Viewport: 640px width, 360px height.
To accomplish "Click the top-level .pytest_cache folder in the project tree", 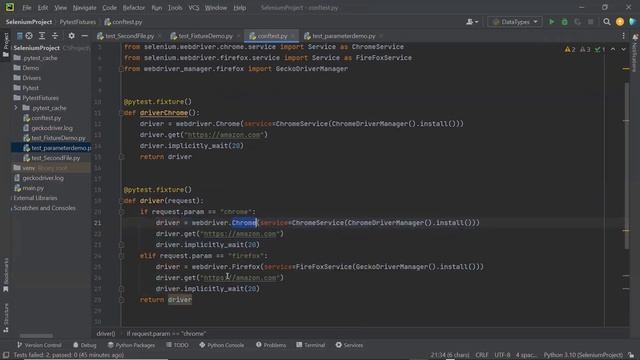I will (36, 58).
